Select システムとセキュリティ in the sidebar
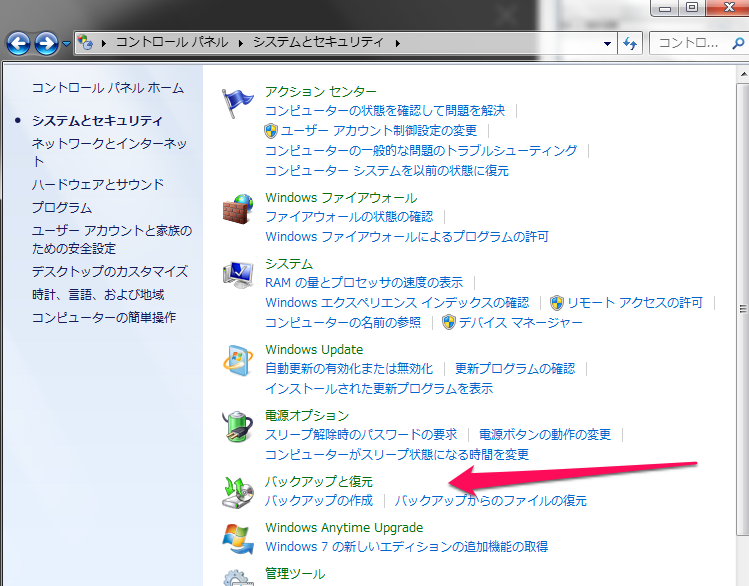 (x=97, y=121)
